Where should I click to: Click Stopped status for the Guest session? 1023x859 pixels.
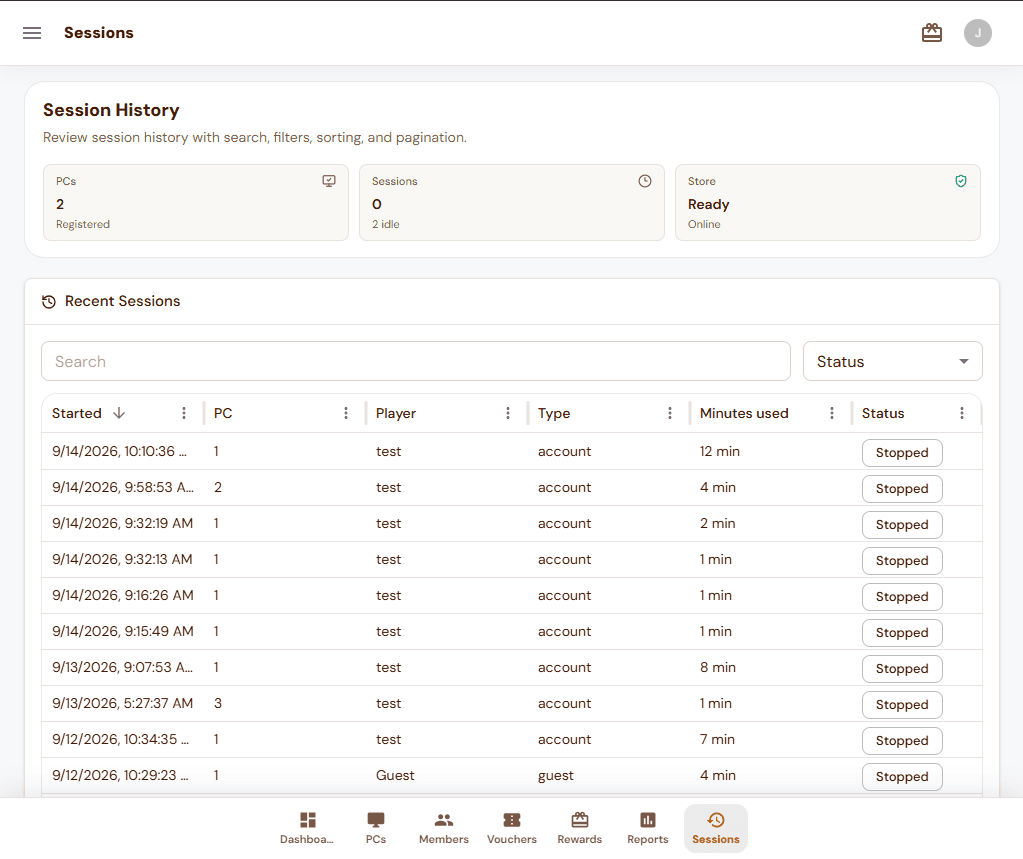pyautogui.click(x=902, y=776)
